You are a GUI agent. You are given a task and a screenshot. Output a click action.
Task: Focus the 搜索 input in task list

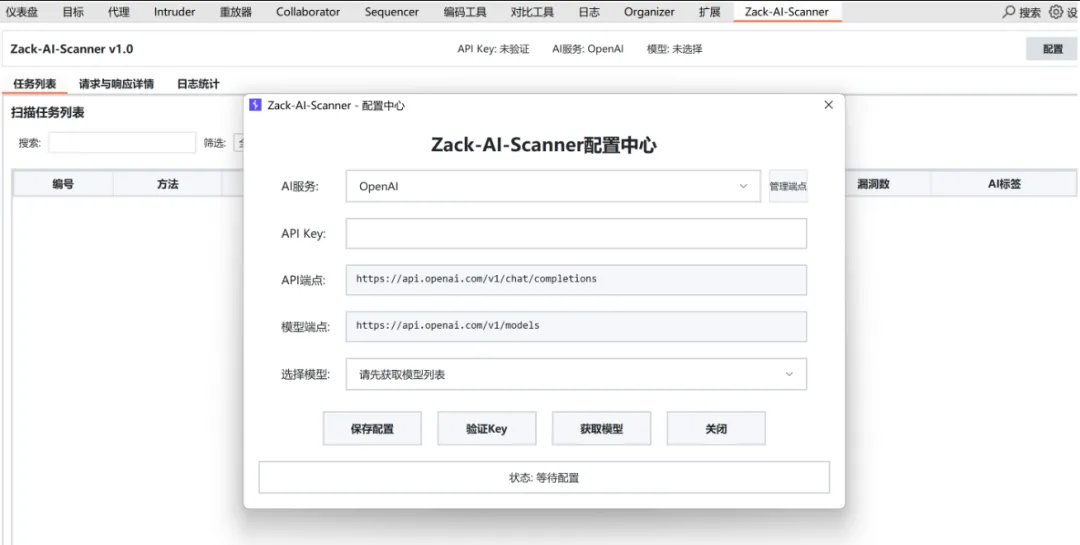click(122, 143)
